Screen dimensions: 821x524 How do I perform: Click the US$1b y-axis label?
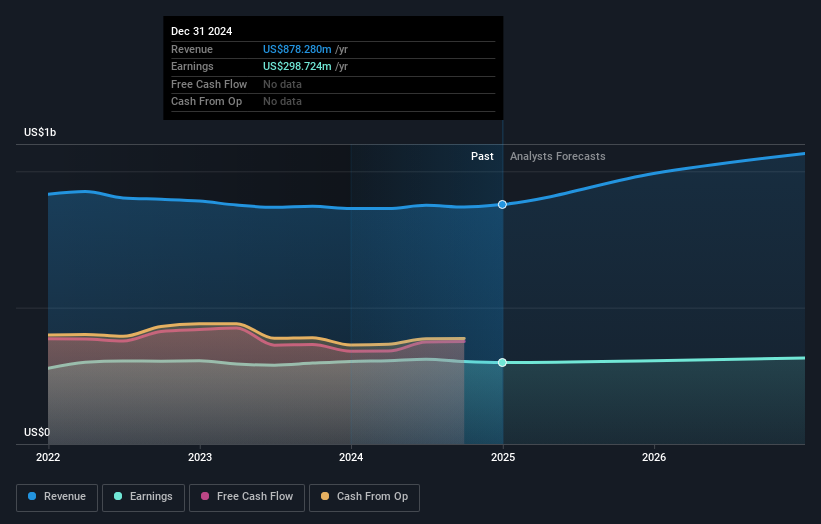point(40,132)
